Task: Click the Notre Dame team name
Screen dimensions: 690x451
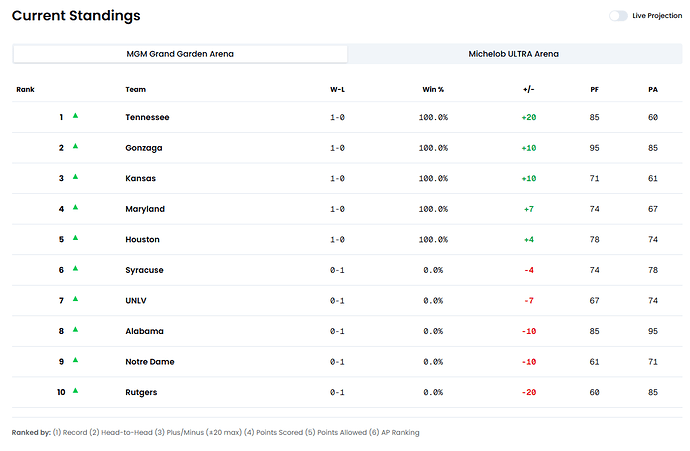Action: (149, 361)
